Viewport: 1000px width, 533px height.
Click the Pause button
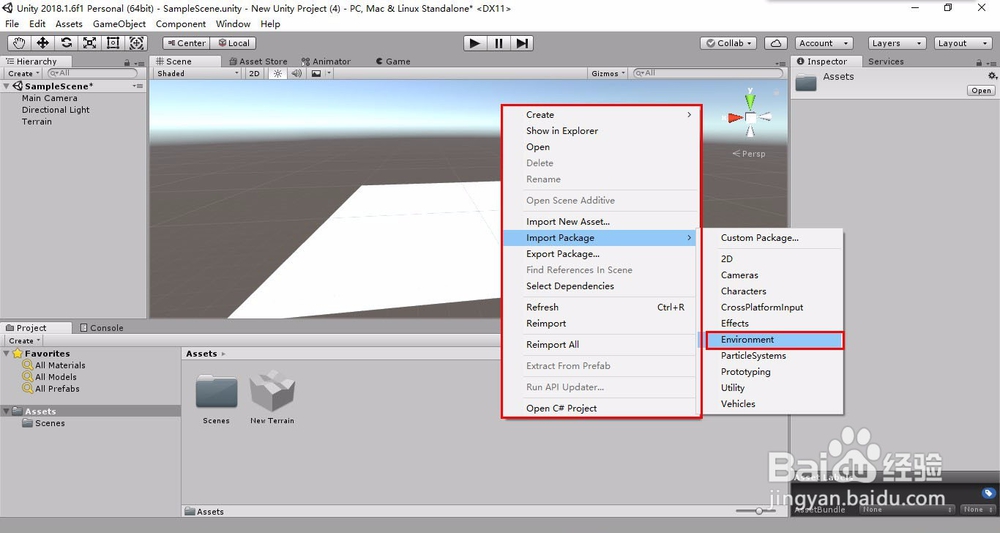[498, 43]
